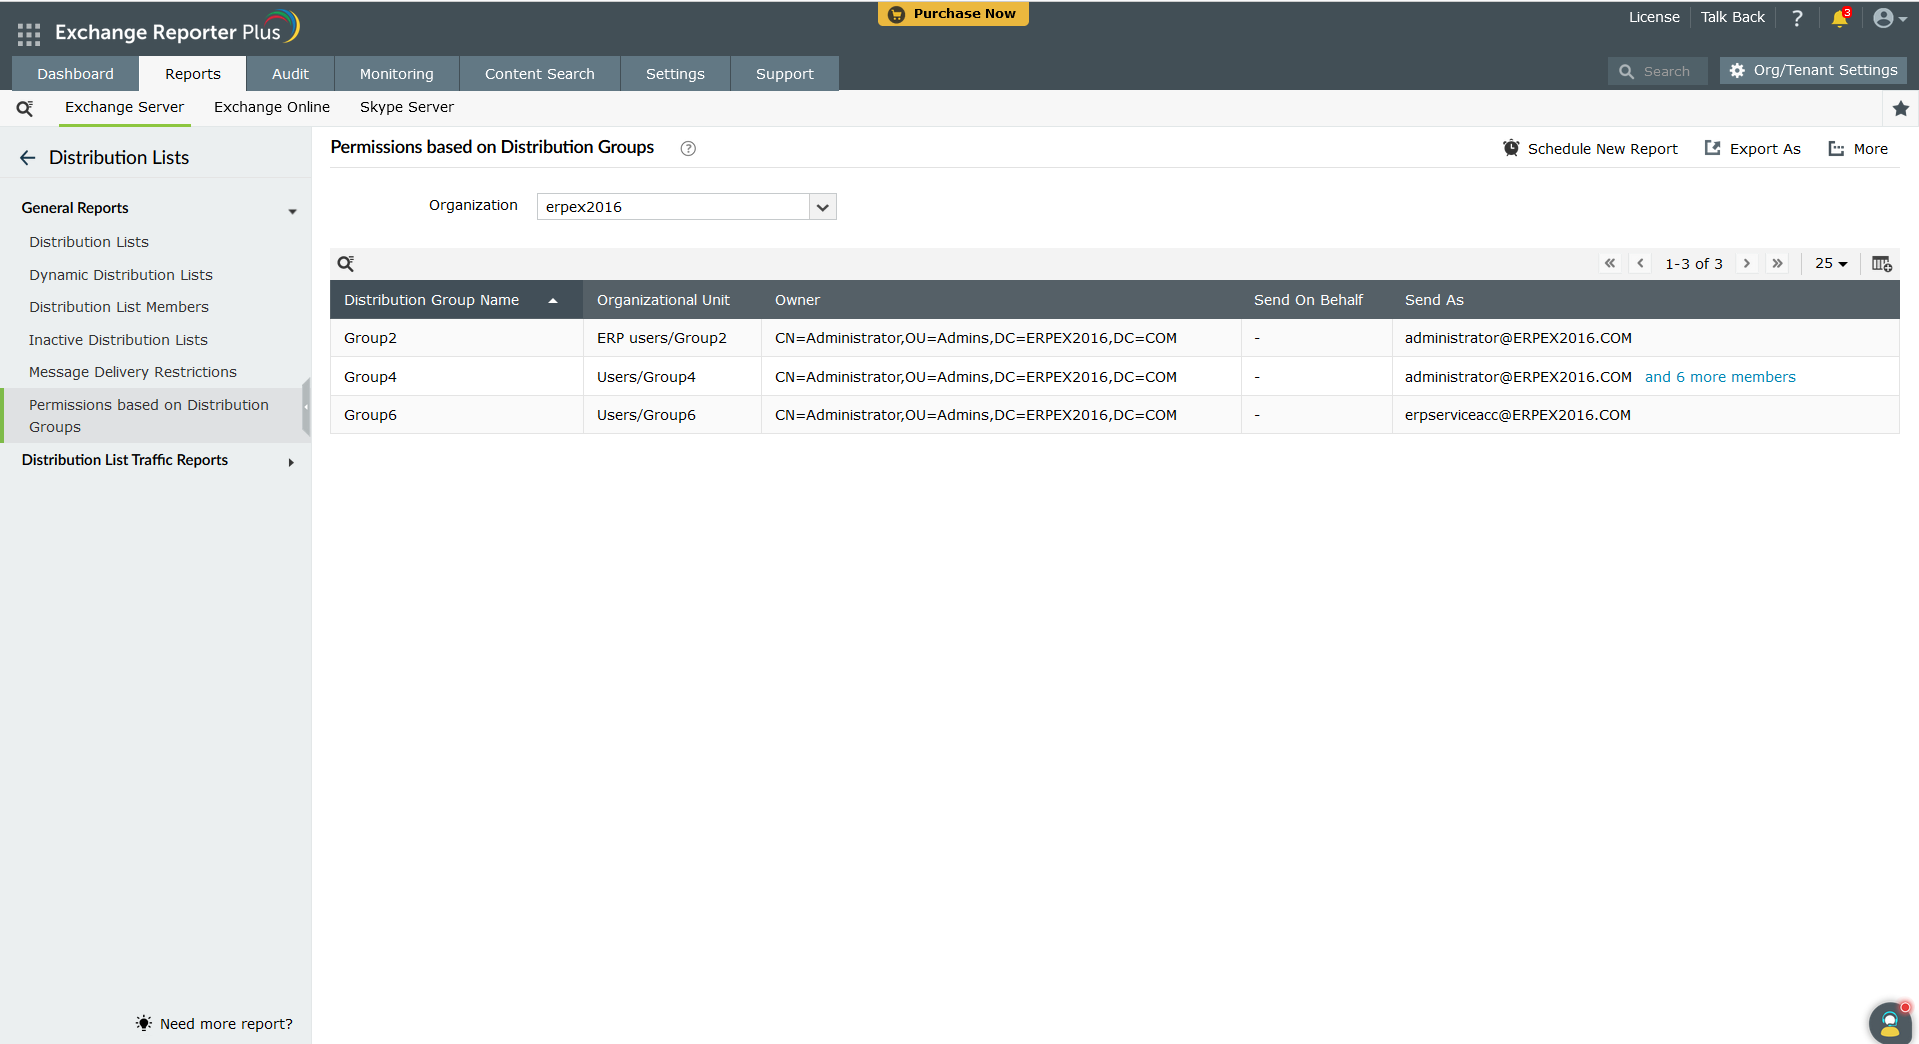Schedule a new report
The height and width of the screenshot is (1044, 1919).
coord(1590,149)
